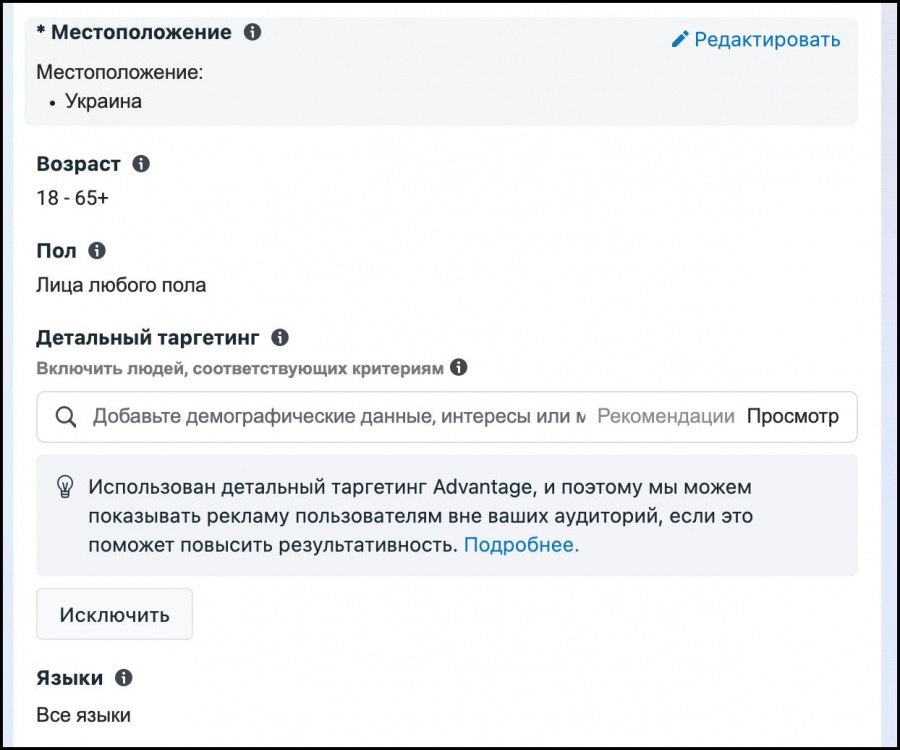The height and width of the screenshot is (750, 900).
Task: Click the age range 18 - 65+
Action: point(72,198)
